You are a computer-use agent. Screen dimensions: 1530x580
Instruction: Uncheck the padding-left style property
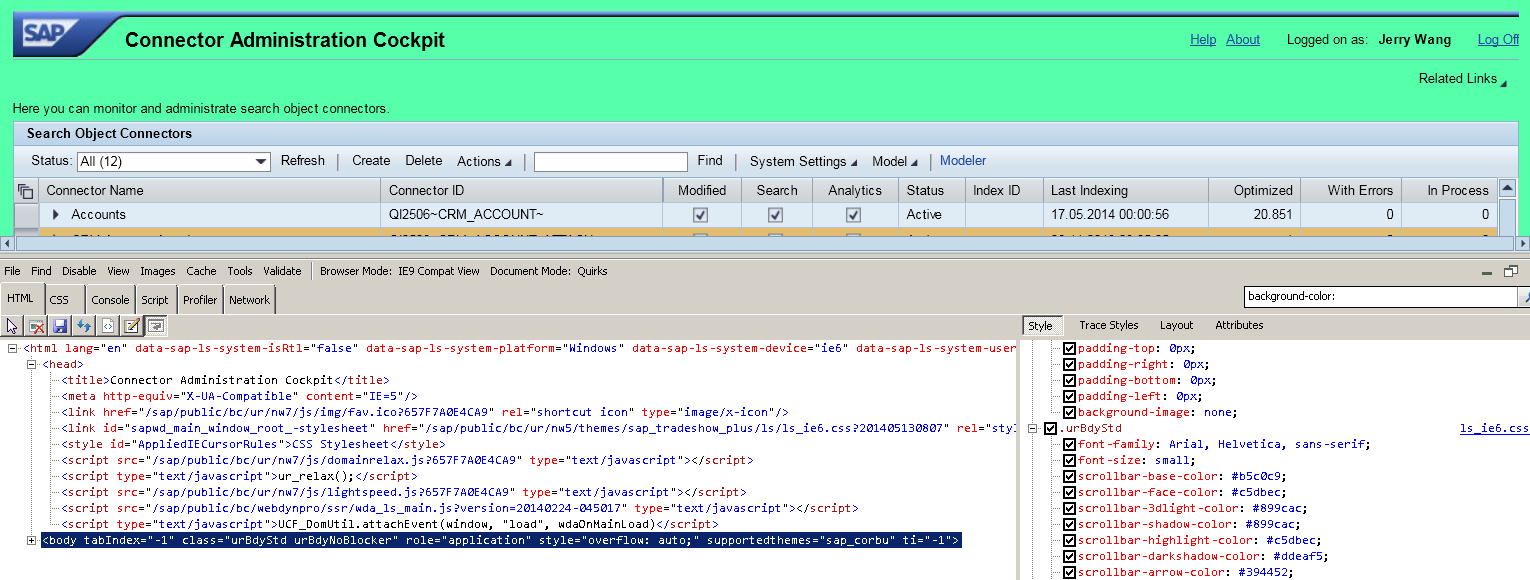pyautogui.click(x=1069, y=396)
